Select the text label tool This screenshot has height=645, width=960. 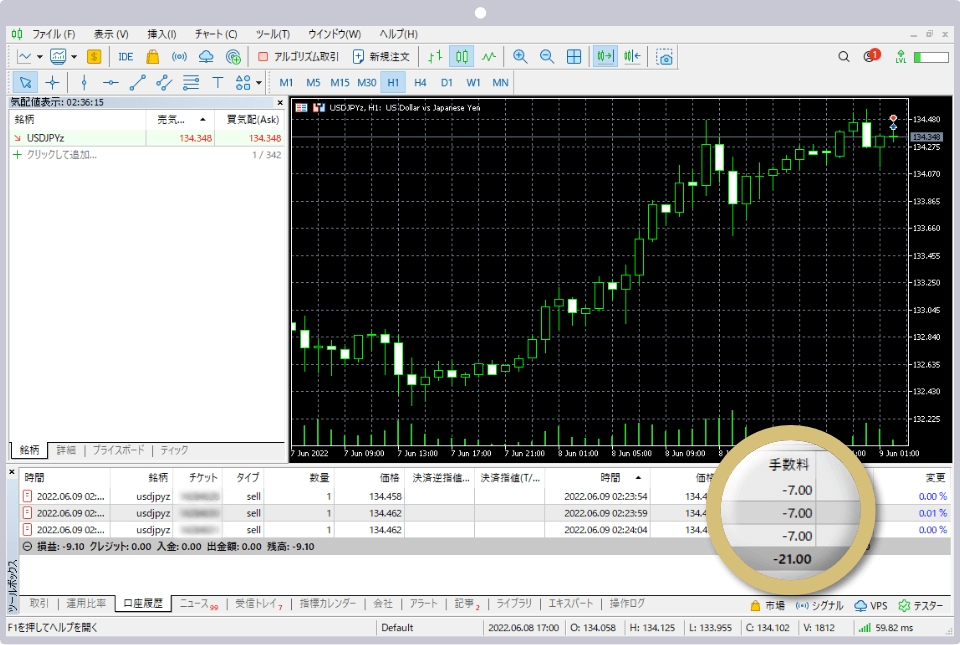[x=217, y=83]
